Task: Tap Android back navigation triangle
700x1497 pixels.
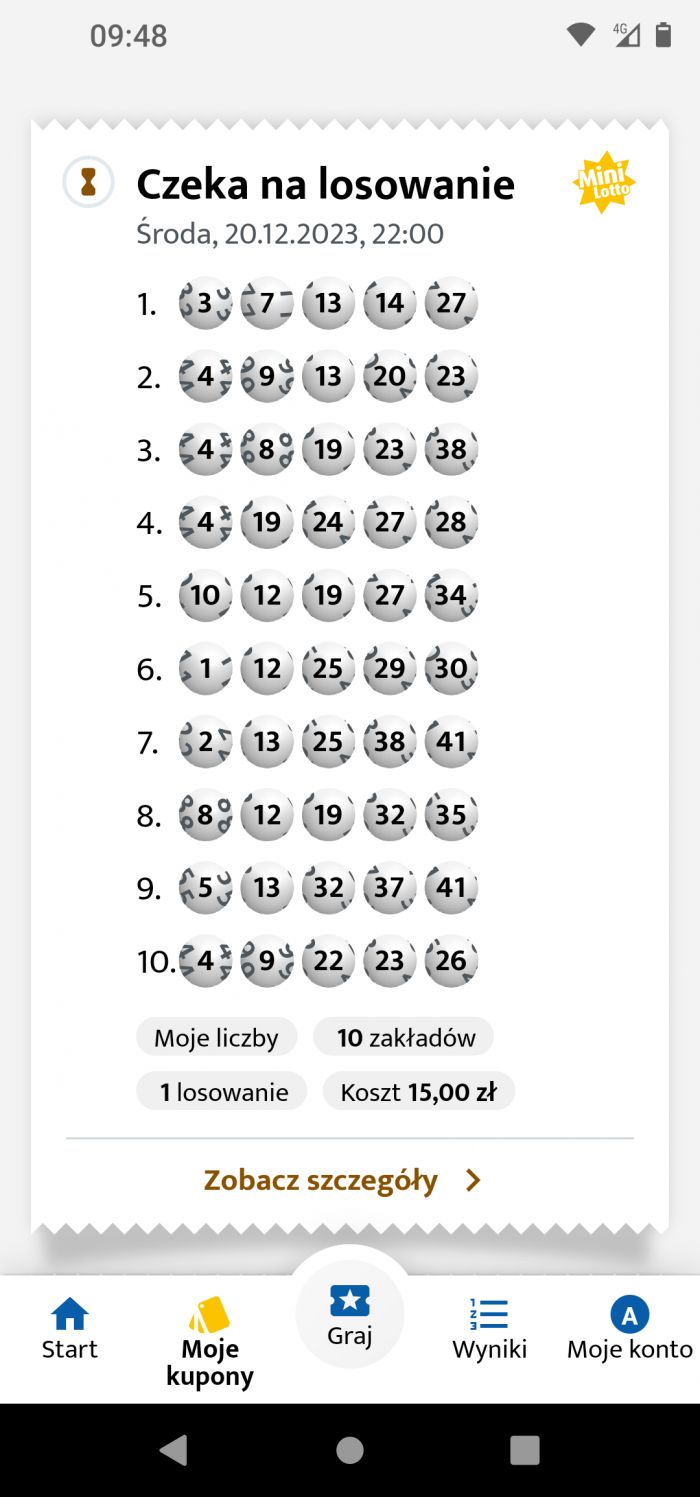Action: click(173, 1449)
